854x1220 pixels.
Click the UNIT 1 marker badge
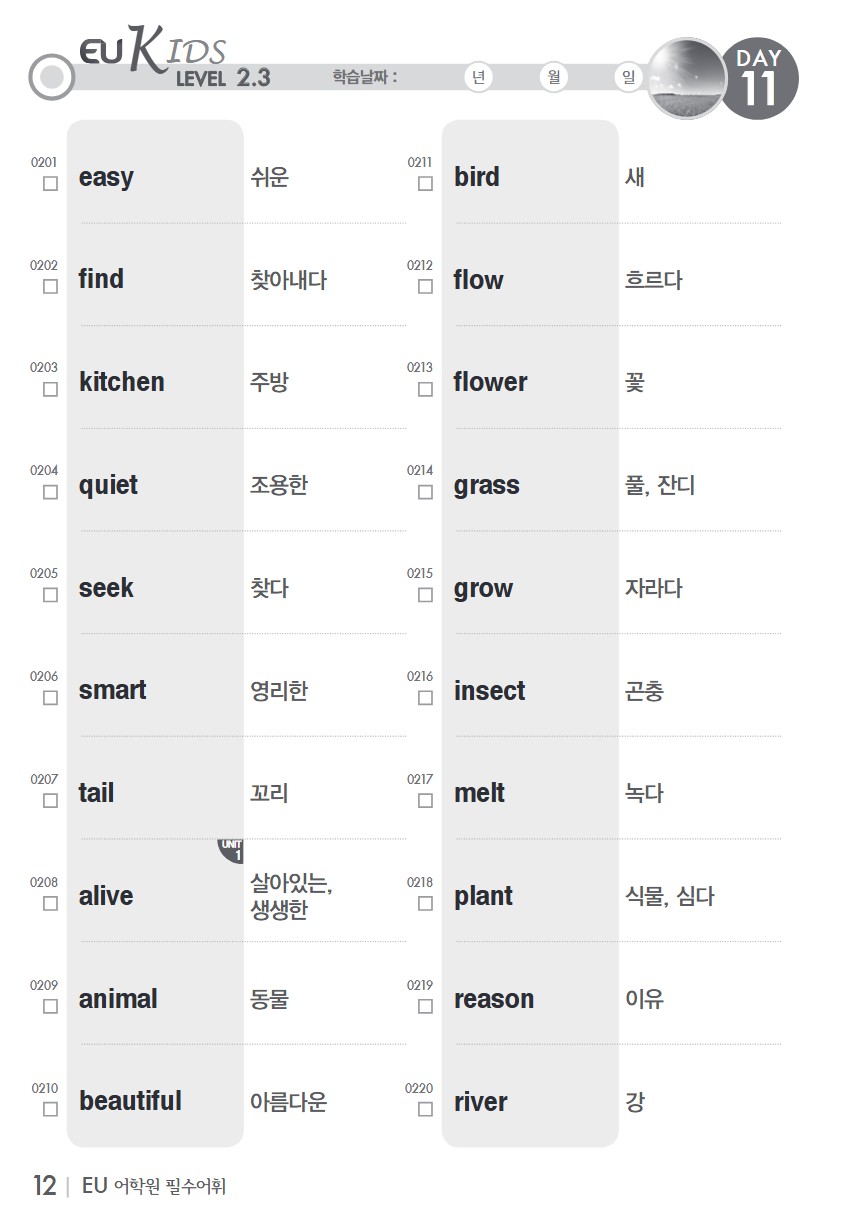pyautogui.click(x=232, y=851)
